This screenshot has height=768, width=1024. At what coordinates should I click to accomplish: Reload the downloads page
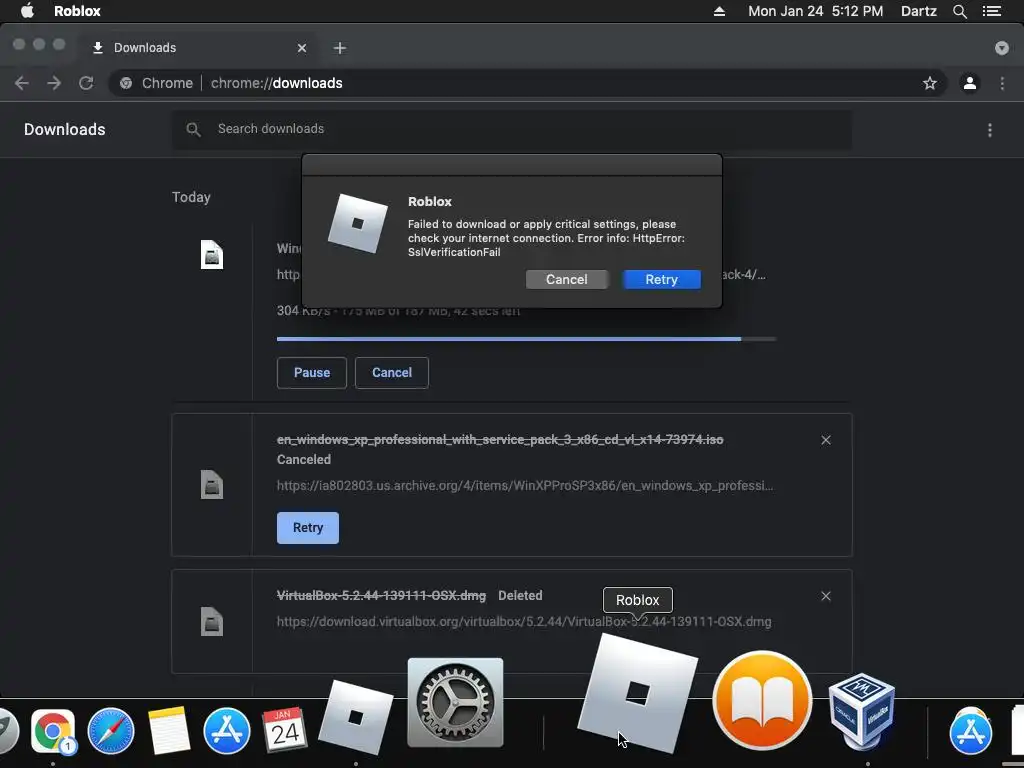[x=86, y=83]
